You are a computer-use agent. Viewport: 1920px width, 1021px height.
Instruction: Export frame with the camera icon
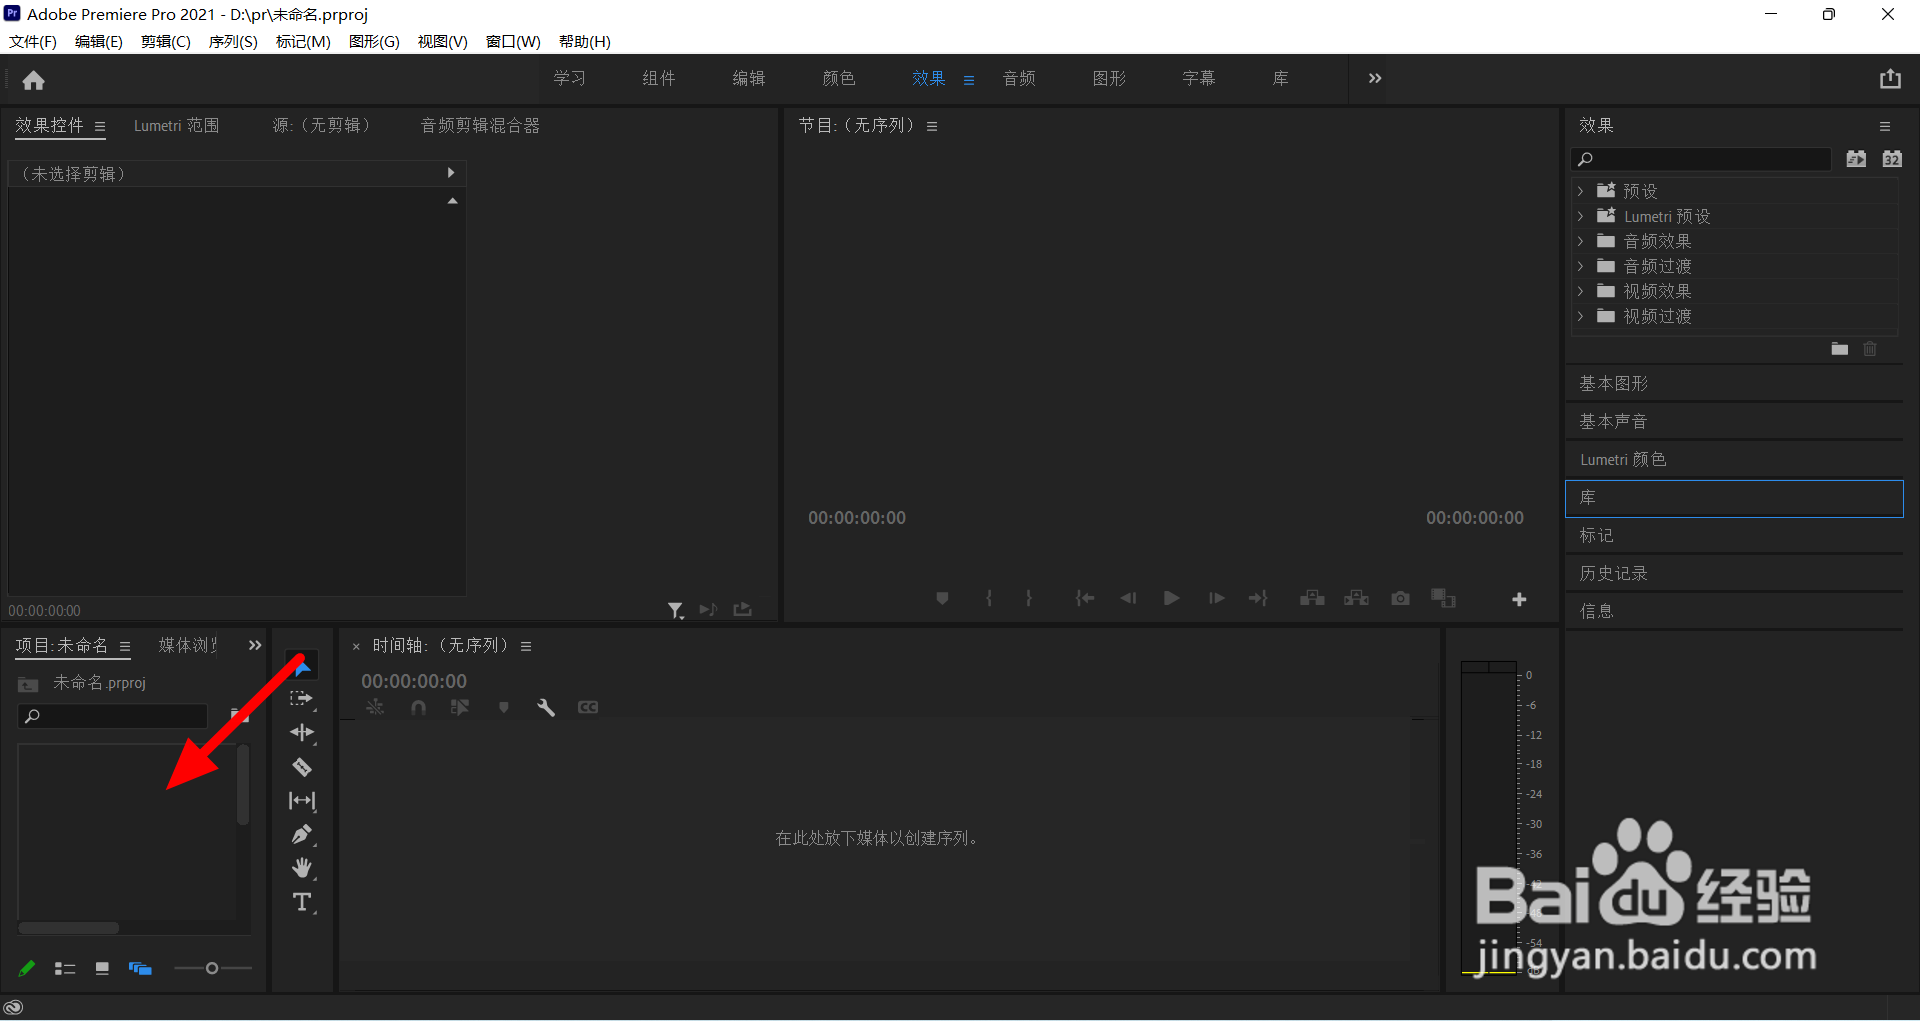(1400, 598)
